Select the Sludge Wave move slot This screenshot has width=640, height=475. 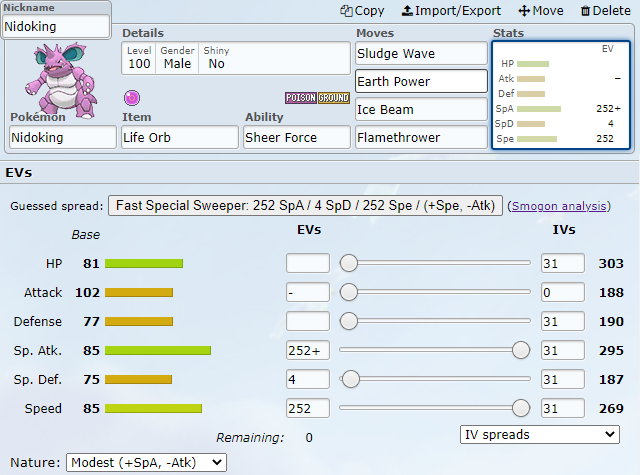(x=421, y=53)
